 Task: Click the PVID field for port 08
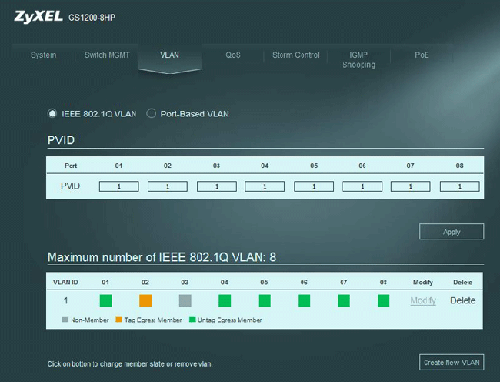[x=460, y=186]
